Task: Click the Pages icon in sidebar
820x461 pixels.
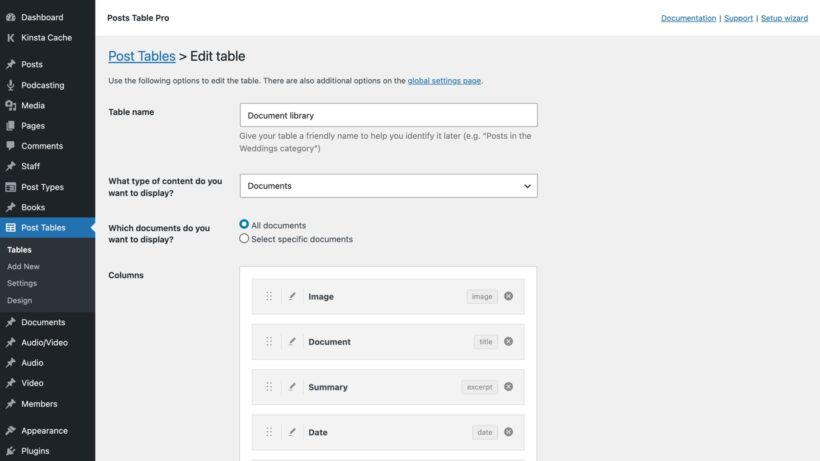Action: pyautogui.click(x=10, y=125)
